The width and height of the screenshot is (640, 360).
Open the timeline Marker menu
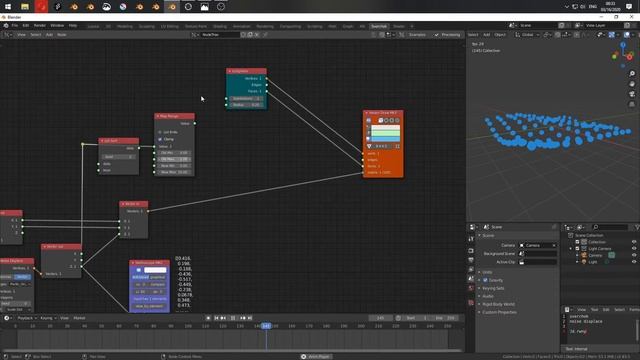[x=79, y=318]
